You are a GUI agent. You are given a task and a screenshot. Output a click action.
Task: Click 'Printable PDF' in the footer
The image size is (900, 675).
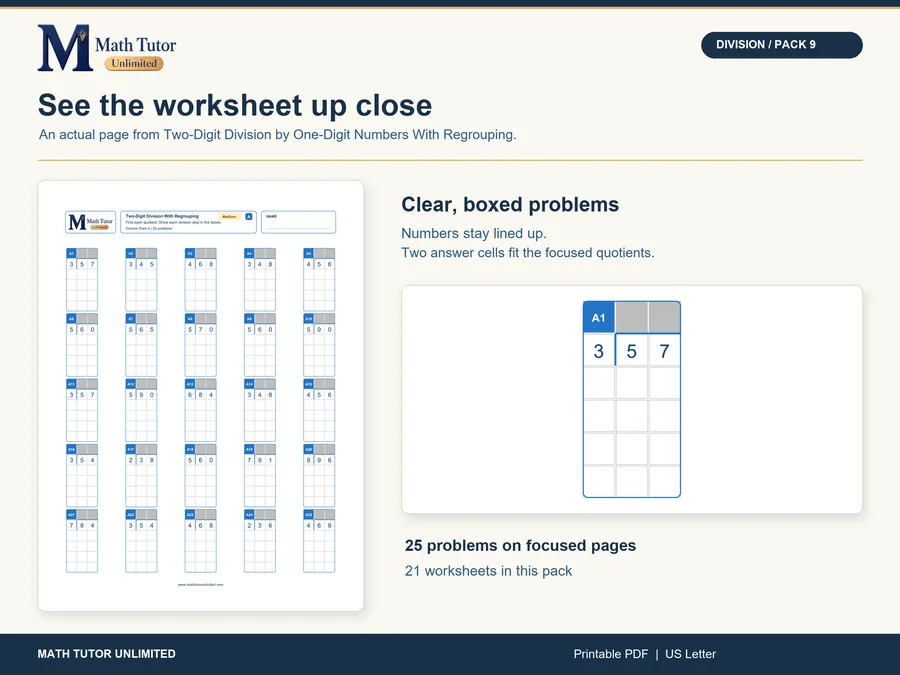pos(610,654)
